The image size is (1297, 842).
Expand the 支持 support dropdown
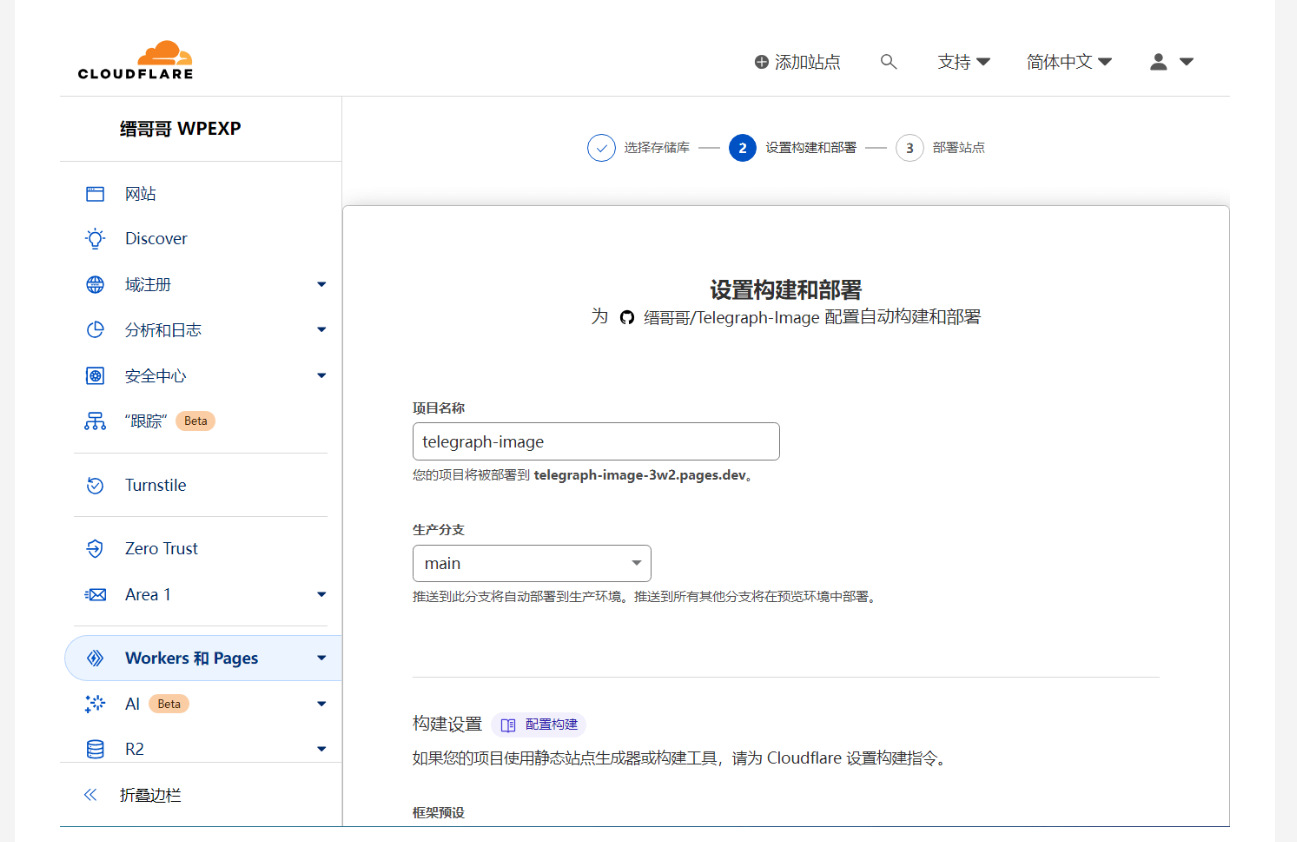click(963, 62)
